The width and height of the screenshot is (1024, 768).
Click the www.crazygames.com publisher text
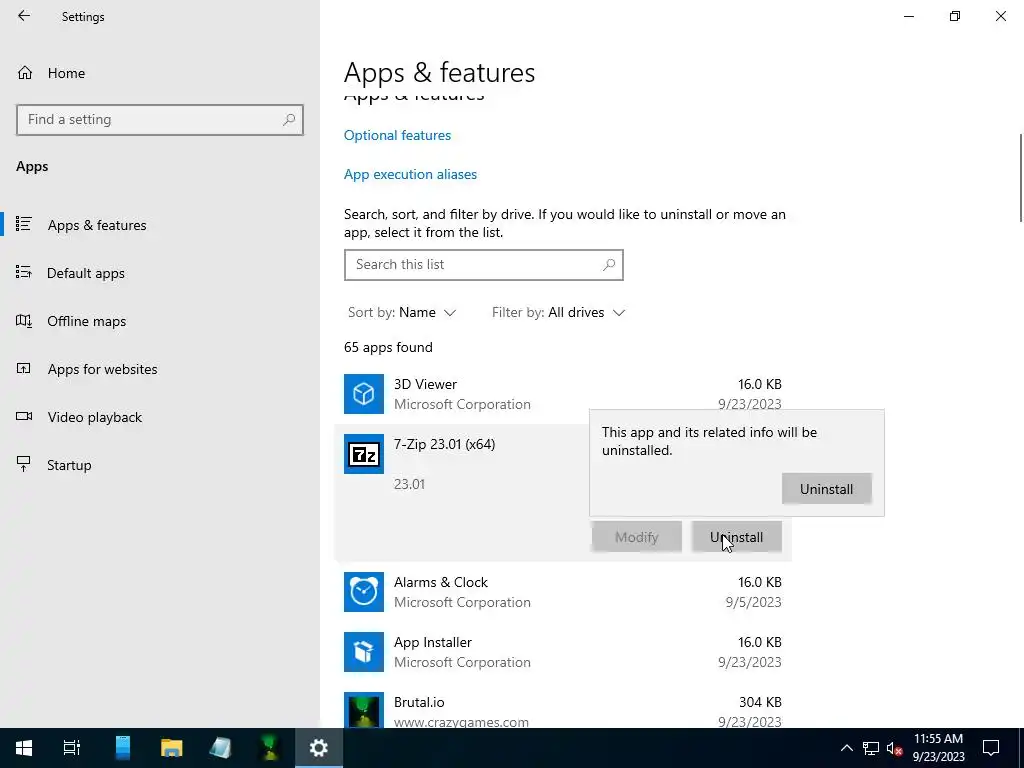[x=461, y=722]
